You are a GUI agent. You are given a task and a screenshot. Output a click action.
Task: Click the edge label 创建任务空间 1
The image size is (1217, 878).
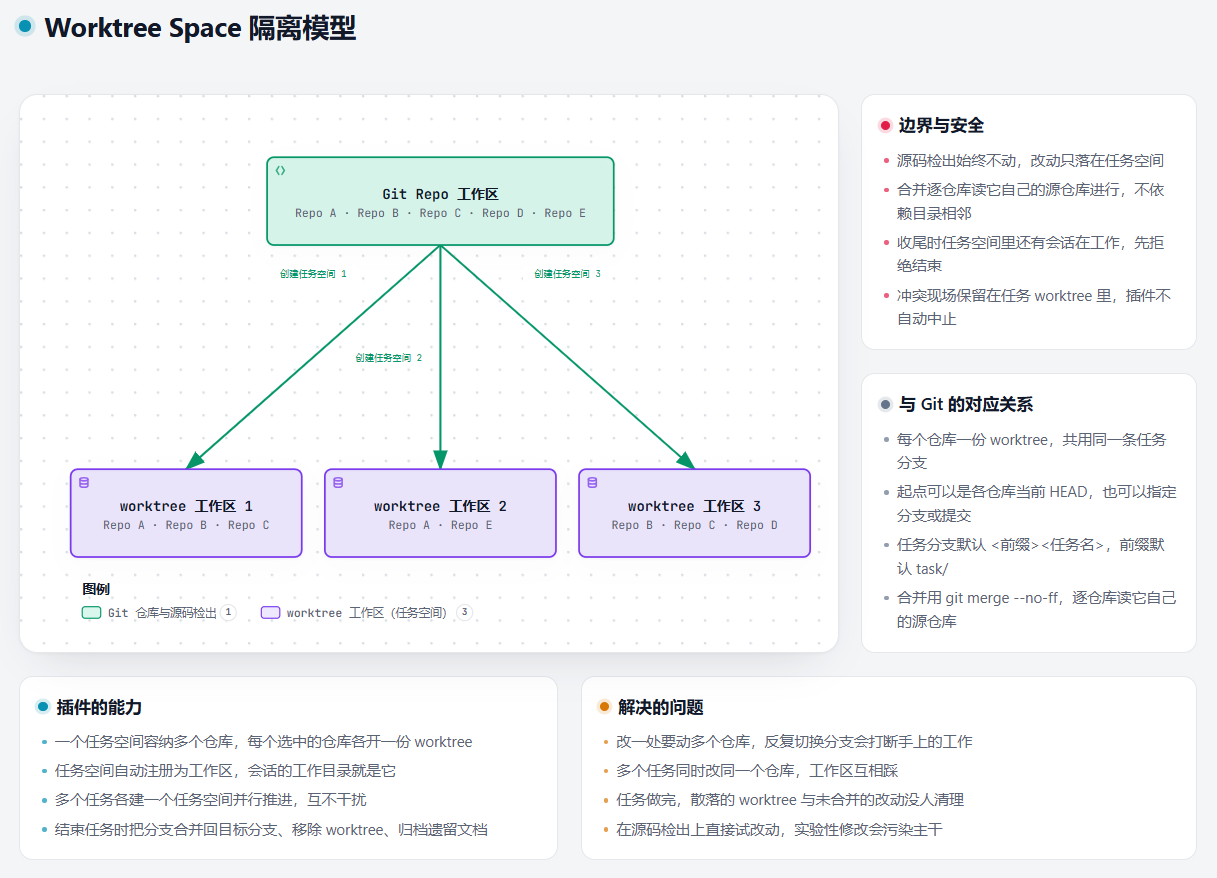tap(313, 273)
